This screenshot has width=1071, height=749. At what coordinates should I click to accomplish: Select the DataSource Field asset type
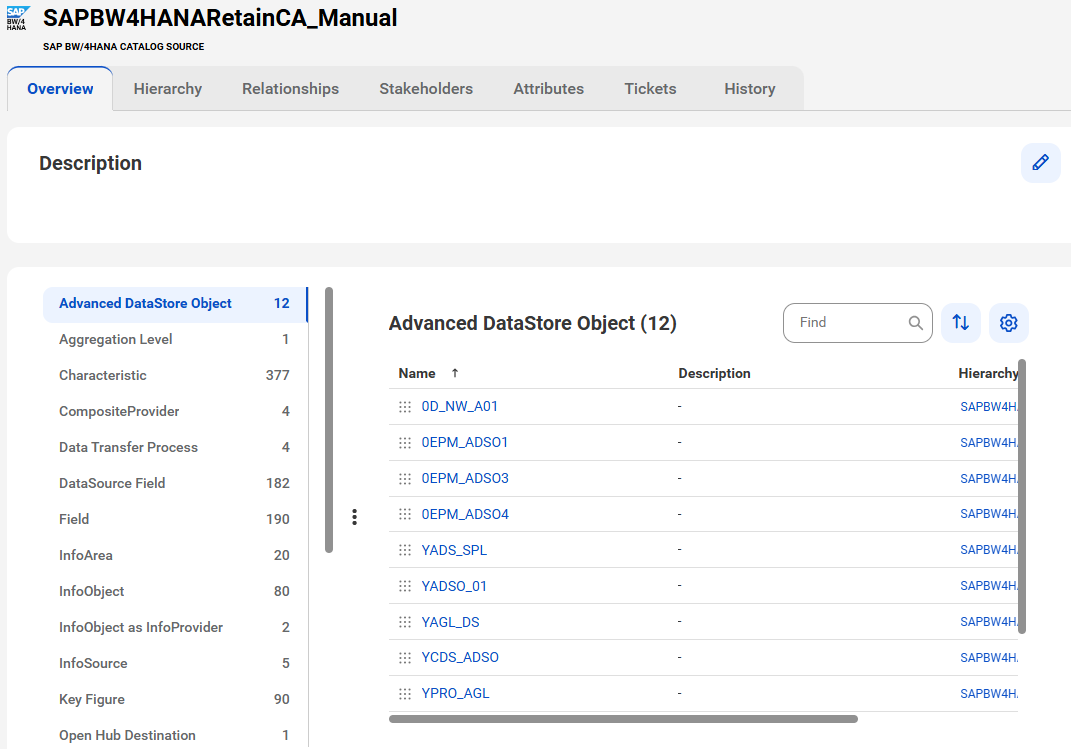175,483
